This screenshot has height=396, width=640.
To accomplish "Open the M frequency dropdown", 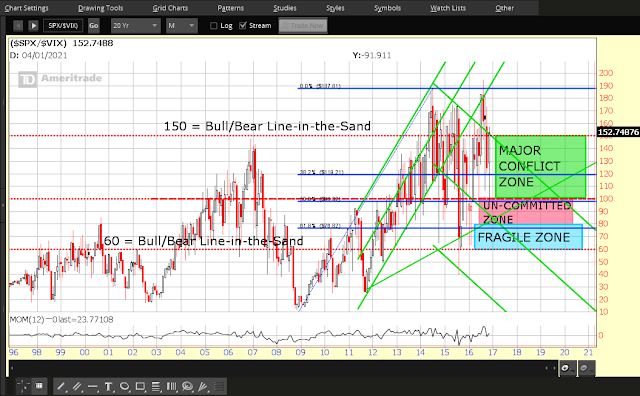I will 181,26.
